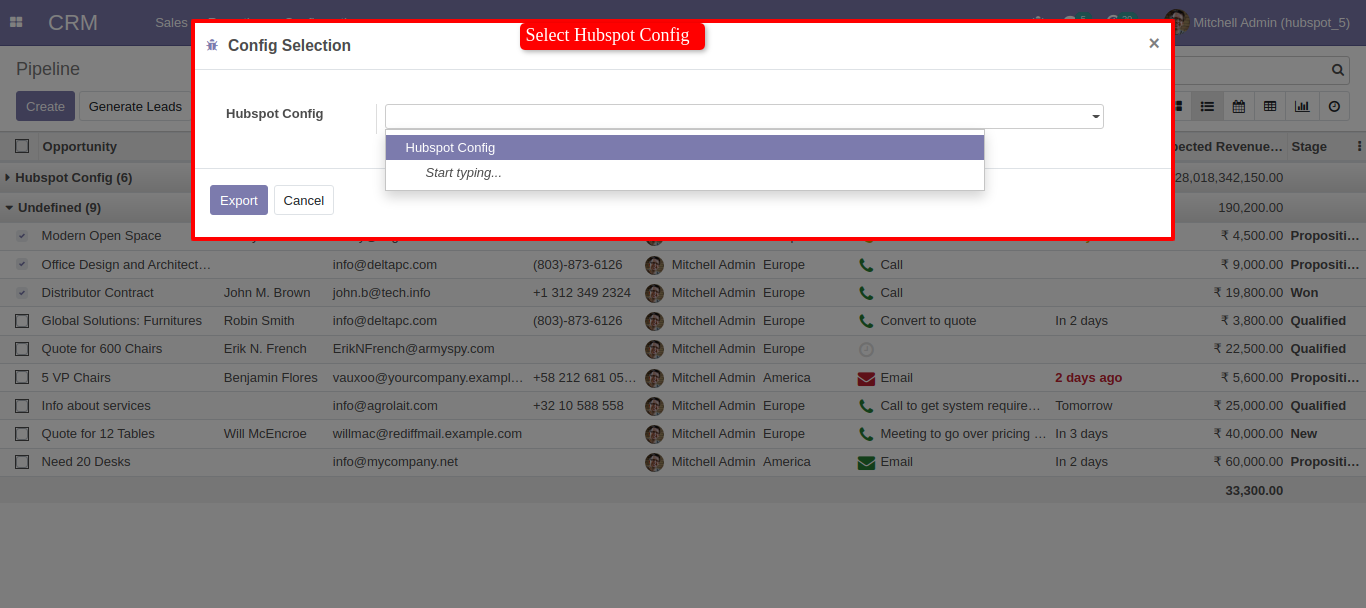The image size is (1366, 608).
Task: Sort by the Stage column header
Action: pos(1309,146)
